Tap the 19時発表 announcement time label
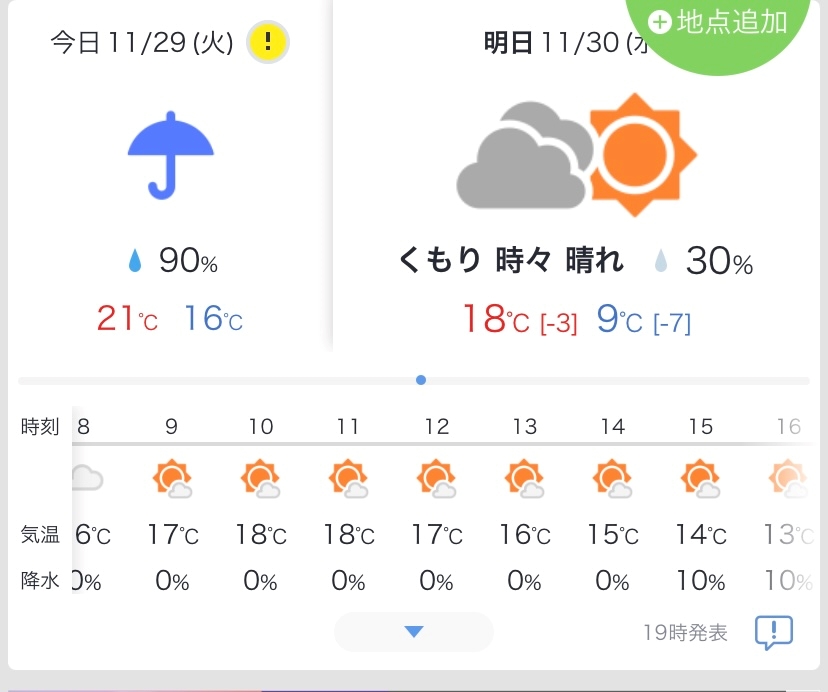Viewport: 828px width, 692px height. coord(685,632)
